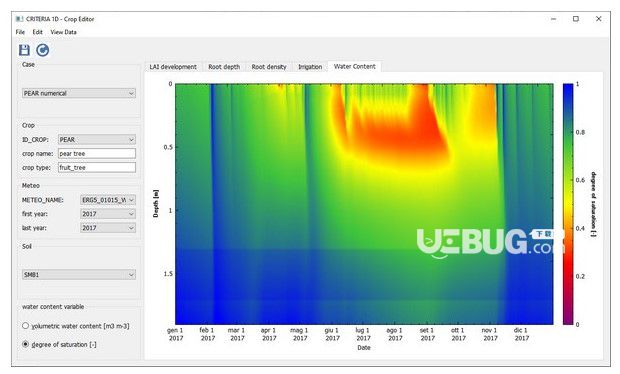Open the File menu
Screen dimensions: 620x374
(20, 32)
